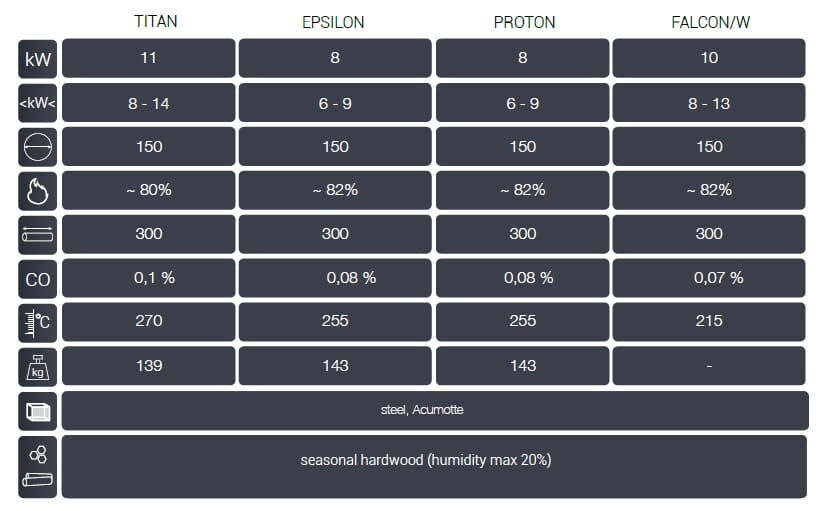The height and width of the screenshot is (511, 826).
Task: Click FALCON/W's 0,07 % CO cell
Action: point(709,278)
